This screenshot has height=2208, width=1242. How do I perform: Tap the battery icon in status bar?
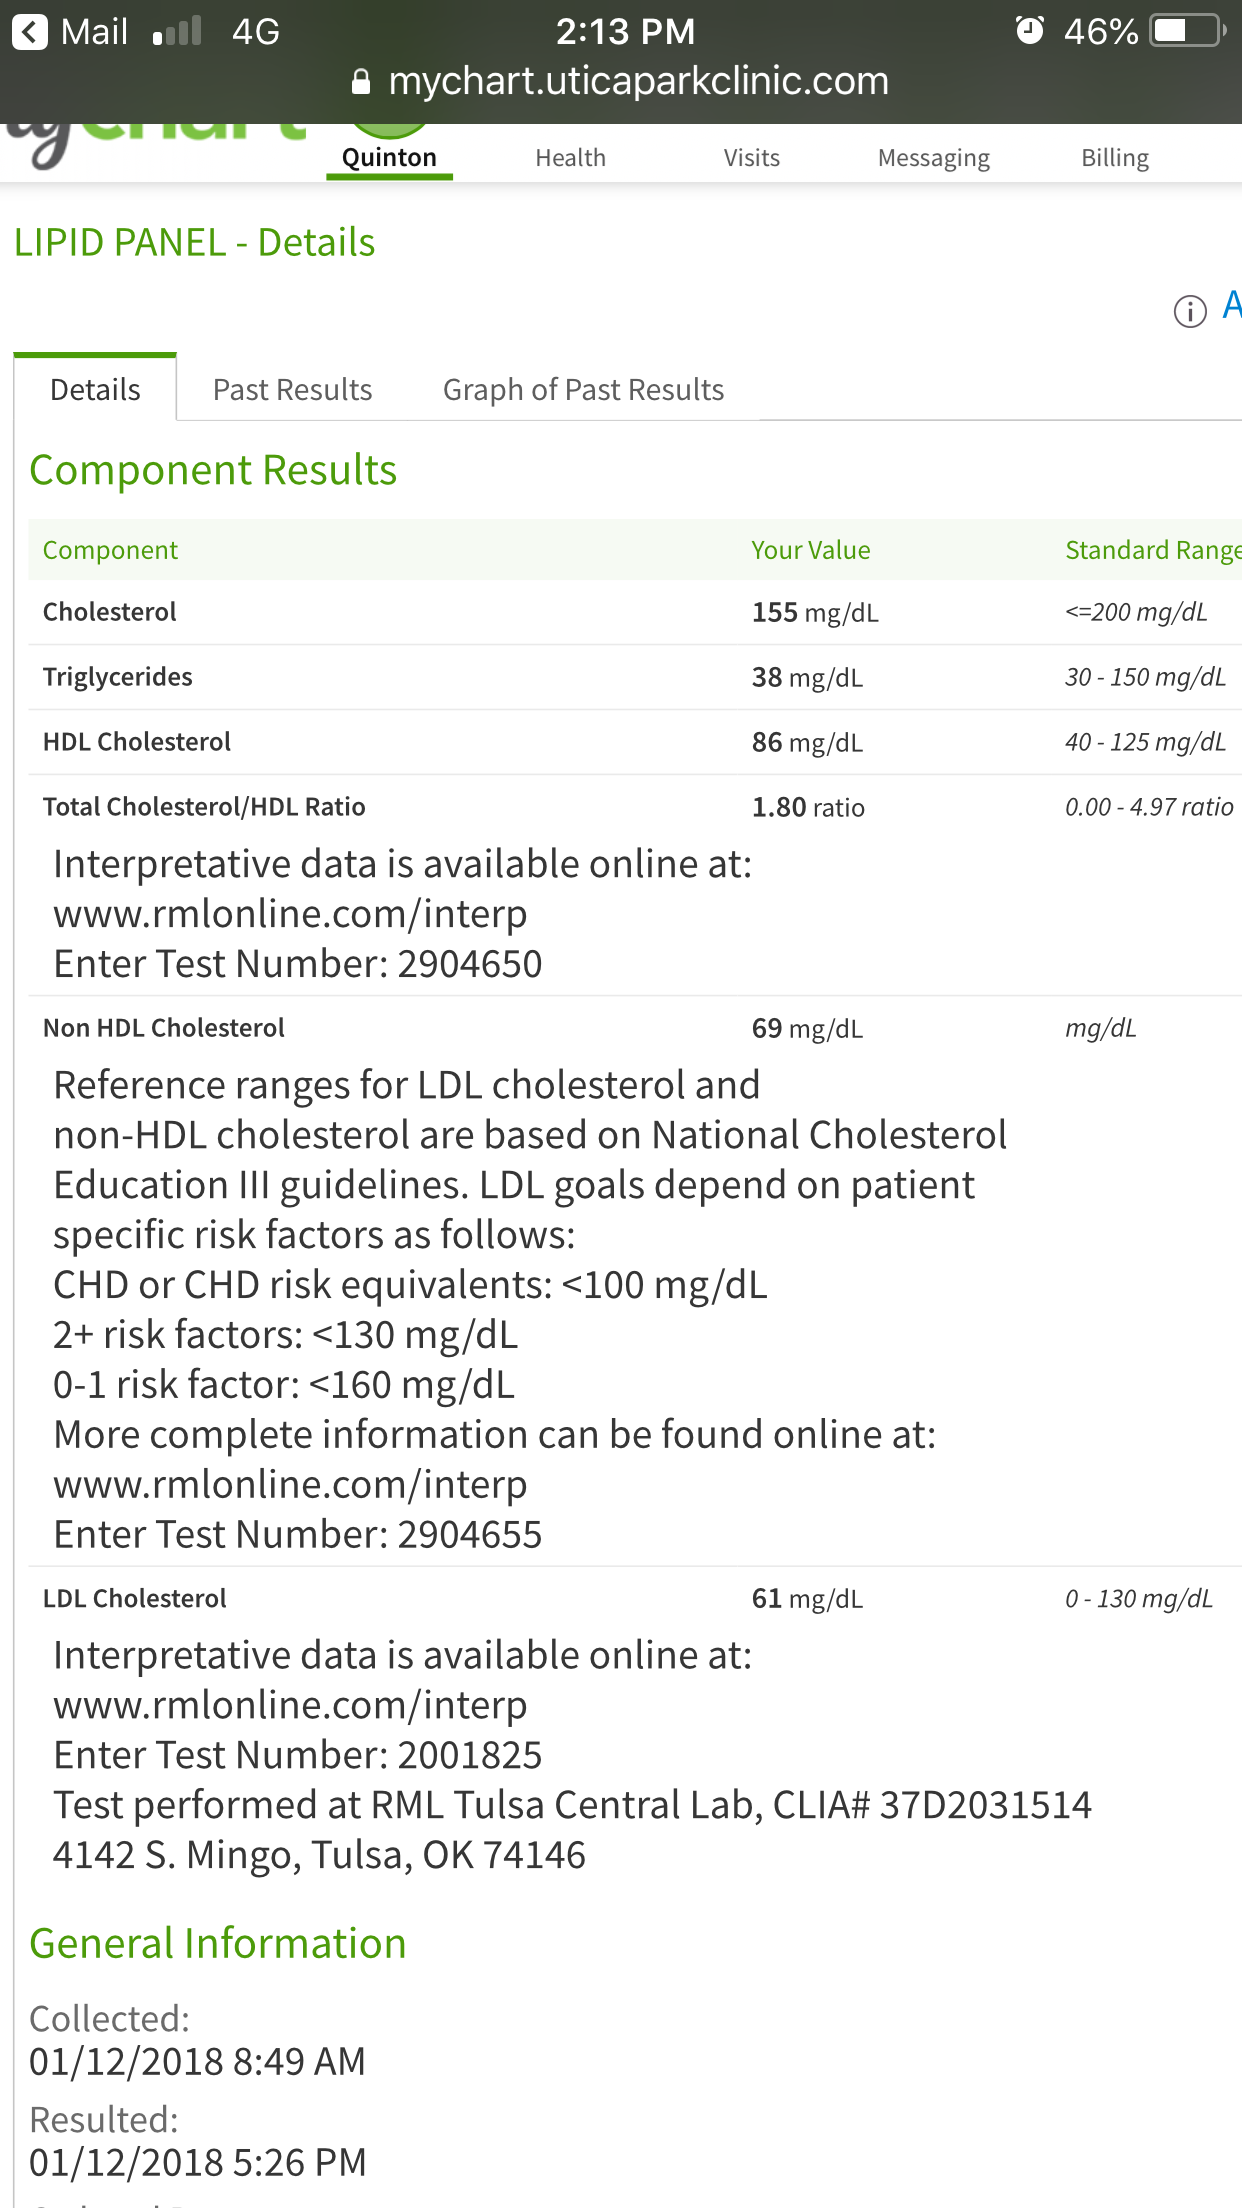point(1187,31)
